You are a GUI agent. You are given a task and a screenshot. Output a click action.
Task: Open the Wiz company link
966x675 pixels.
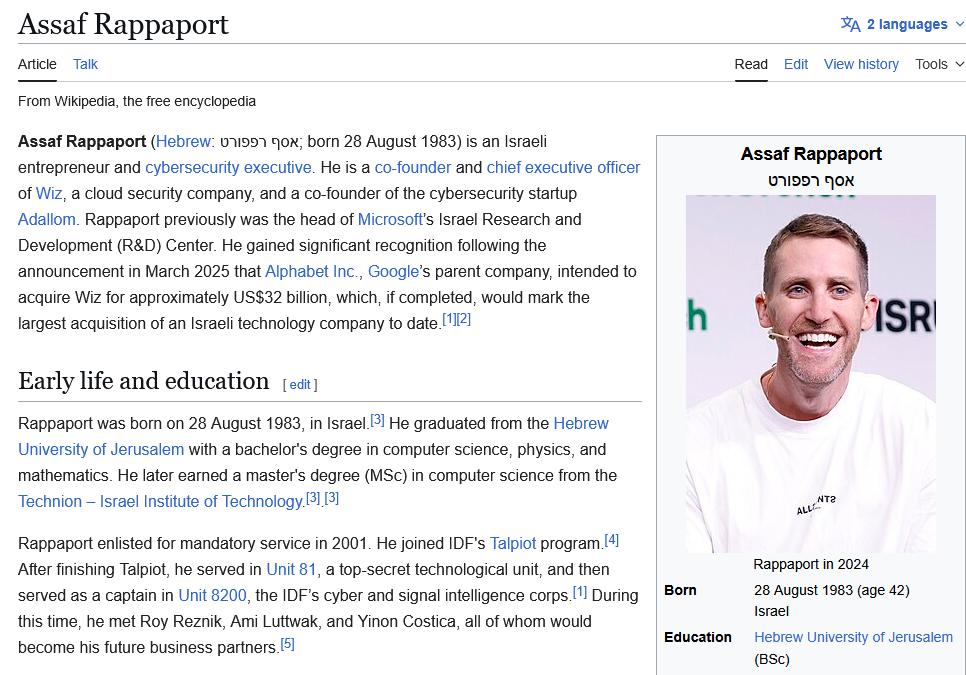[x=49, y=193]
